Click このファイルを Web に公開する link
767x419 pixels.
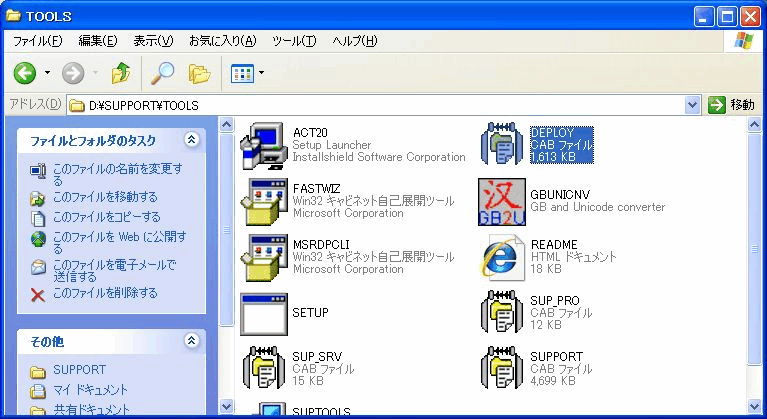point(120,243)
